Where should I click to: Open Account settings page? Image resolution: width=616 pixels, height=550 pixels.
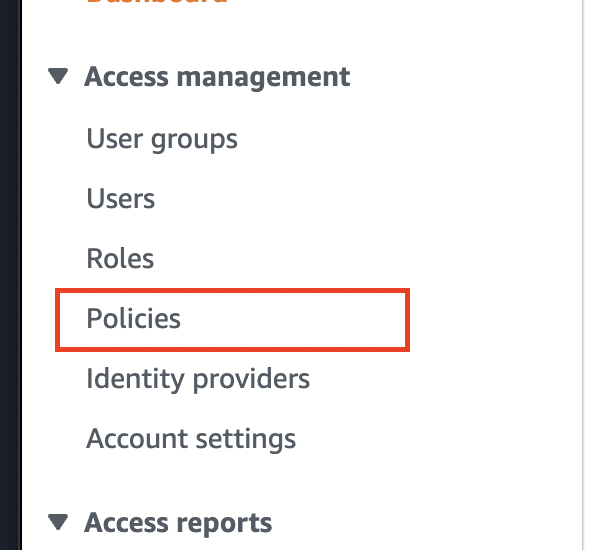tap(191, 438)
